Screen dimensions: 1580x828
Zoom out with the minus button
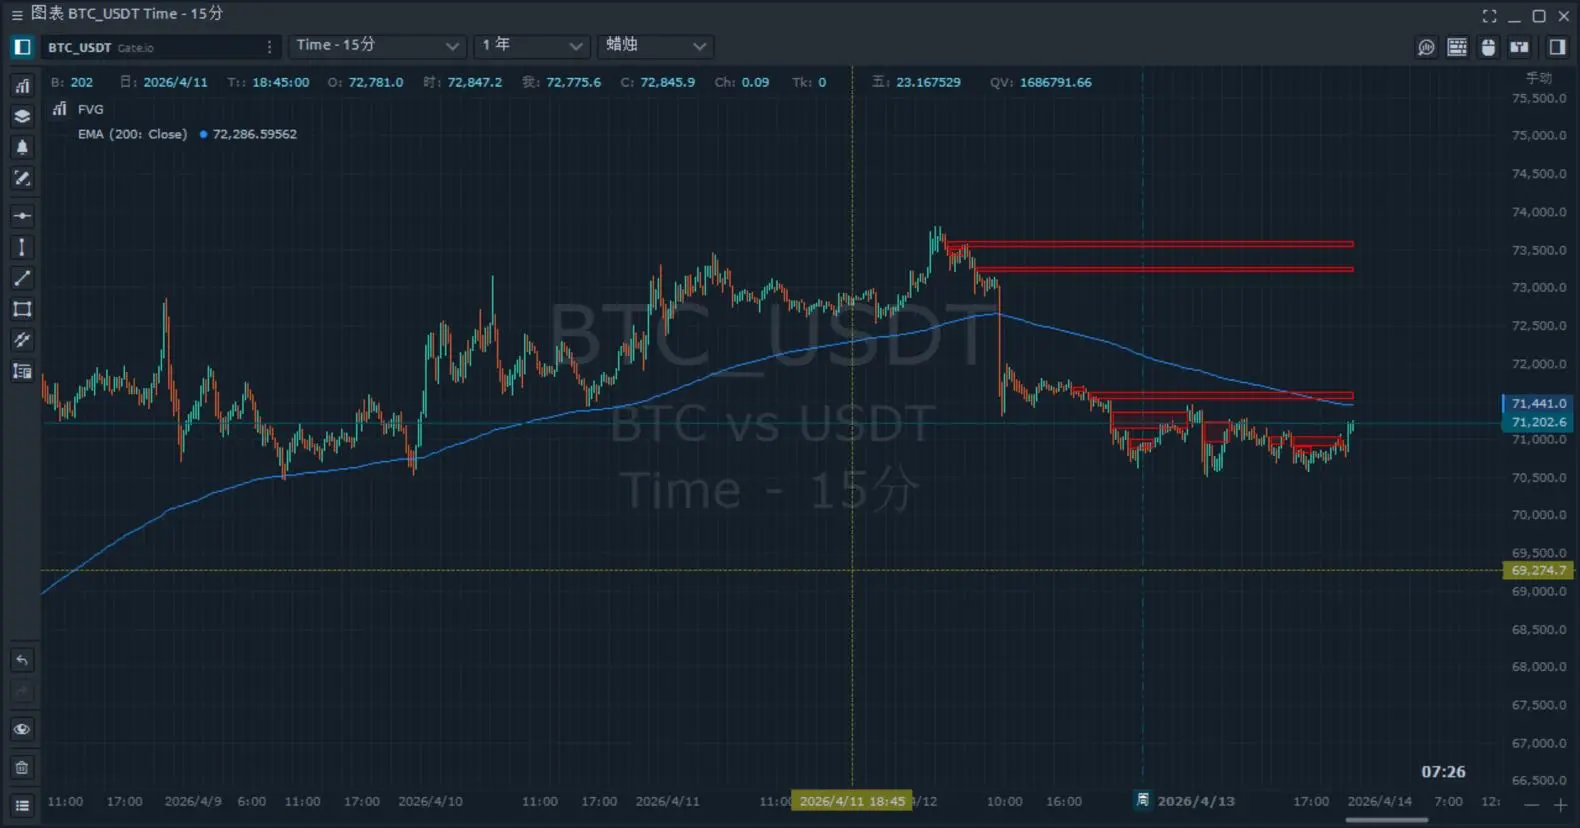tap(1532, 805)
